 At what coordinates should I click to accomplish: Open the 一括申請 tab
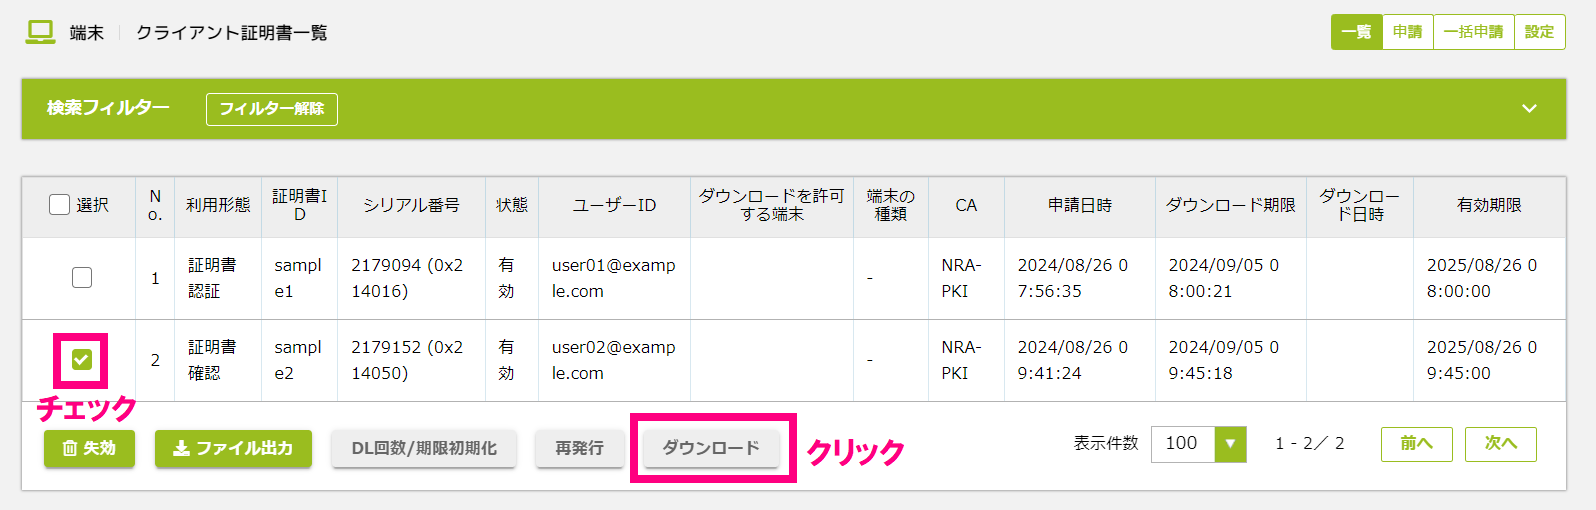(1473, 32)
